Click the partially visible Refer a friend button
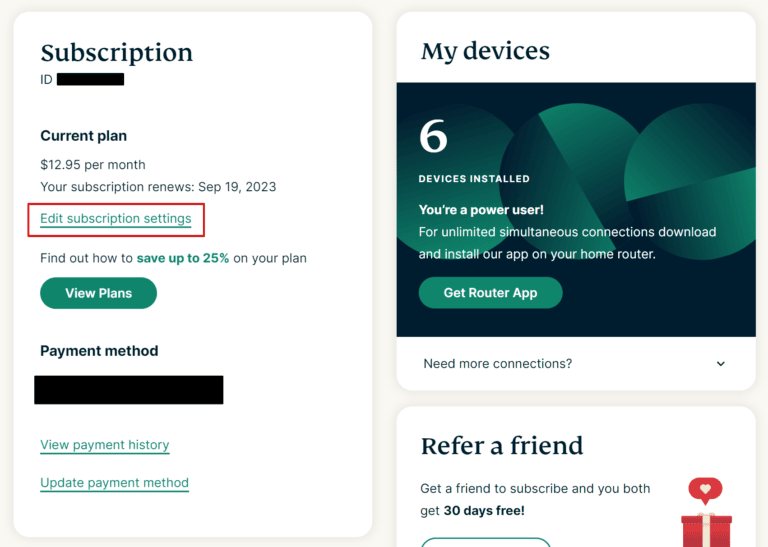Image resolution: width=768 pixels, height=547 pixels. point(485,542)
